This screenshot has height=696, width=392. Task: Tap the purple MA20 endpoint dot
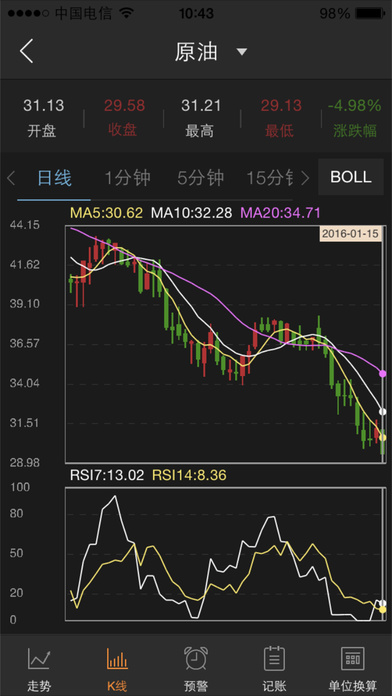(383, 374)
